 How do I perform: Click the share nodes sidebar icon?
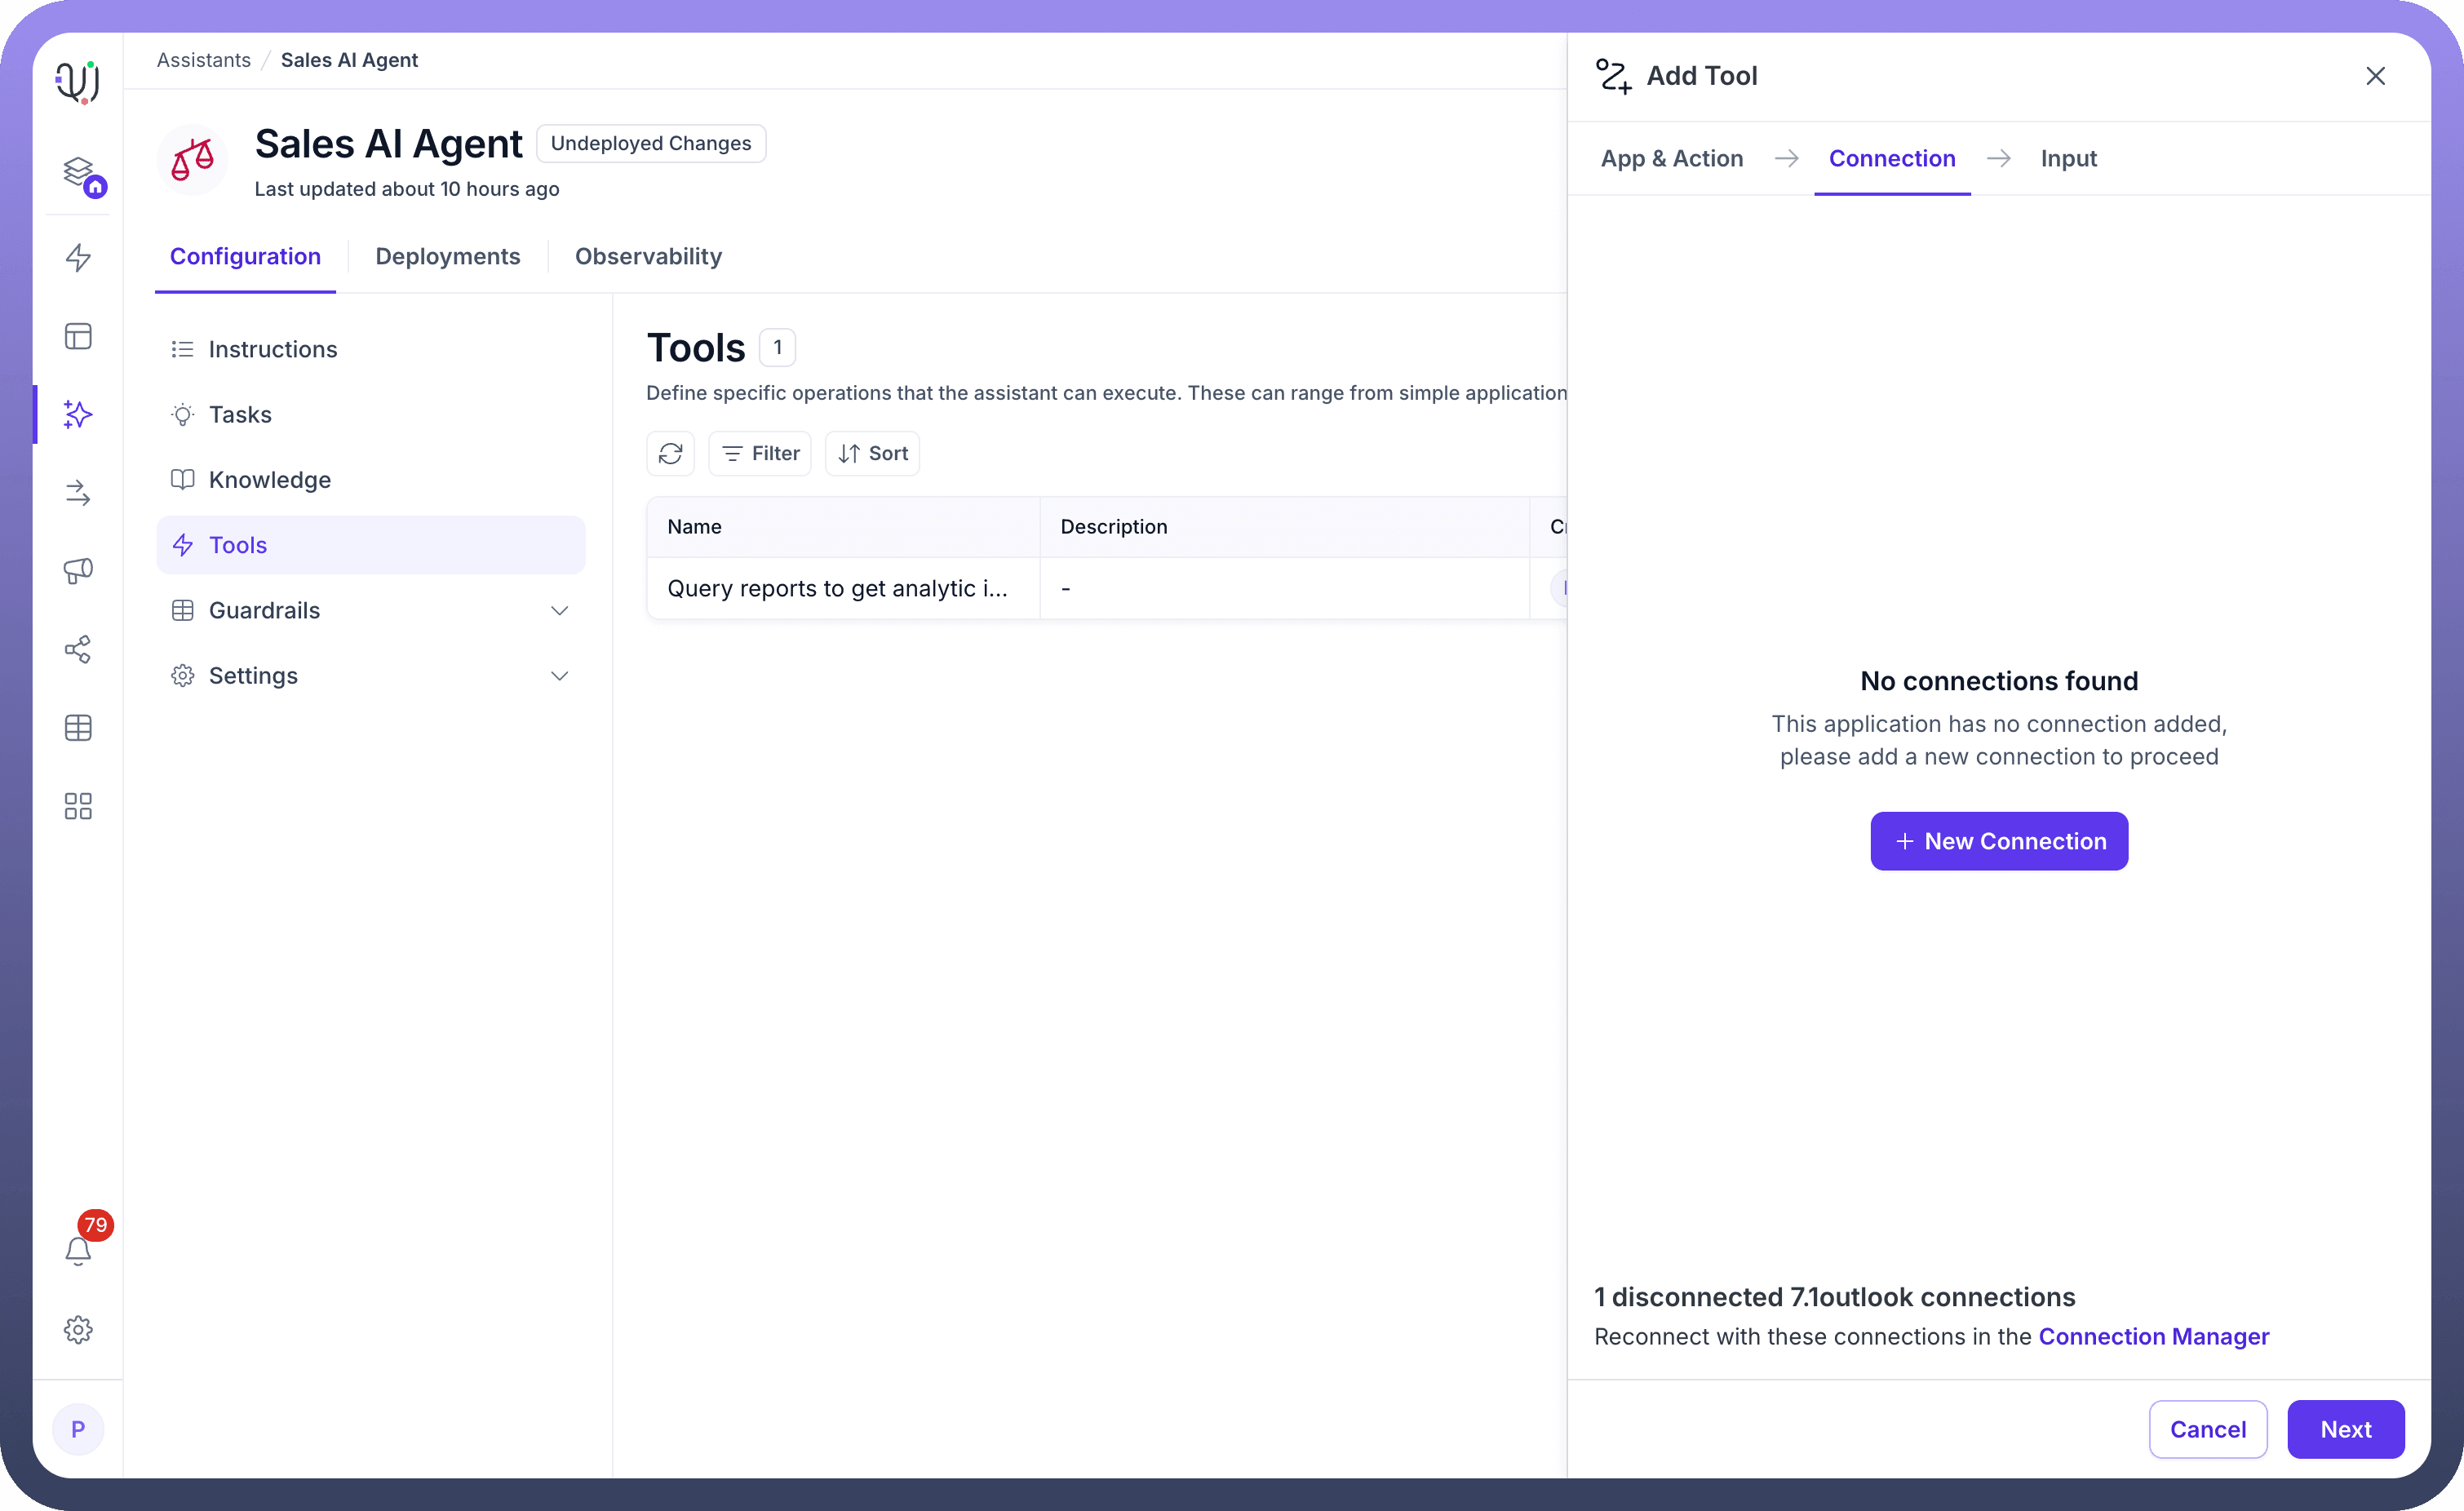click(x=78, y=649)
